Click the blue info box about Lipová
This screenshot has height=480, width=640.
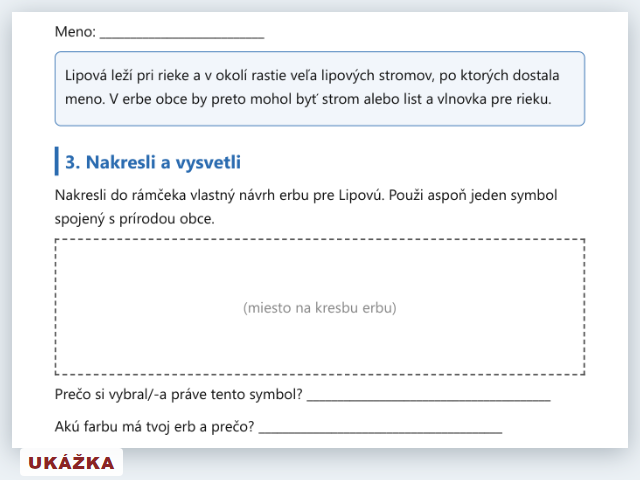pyautogui.click(x=320, y=89)
